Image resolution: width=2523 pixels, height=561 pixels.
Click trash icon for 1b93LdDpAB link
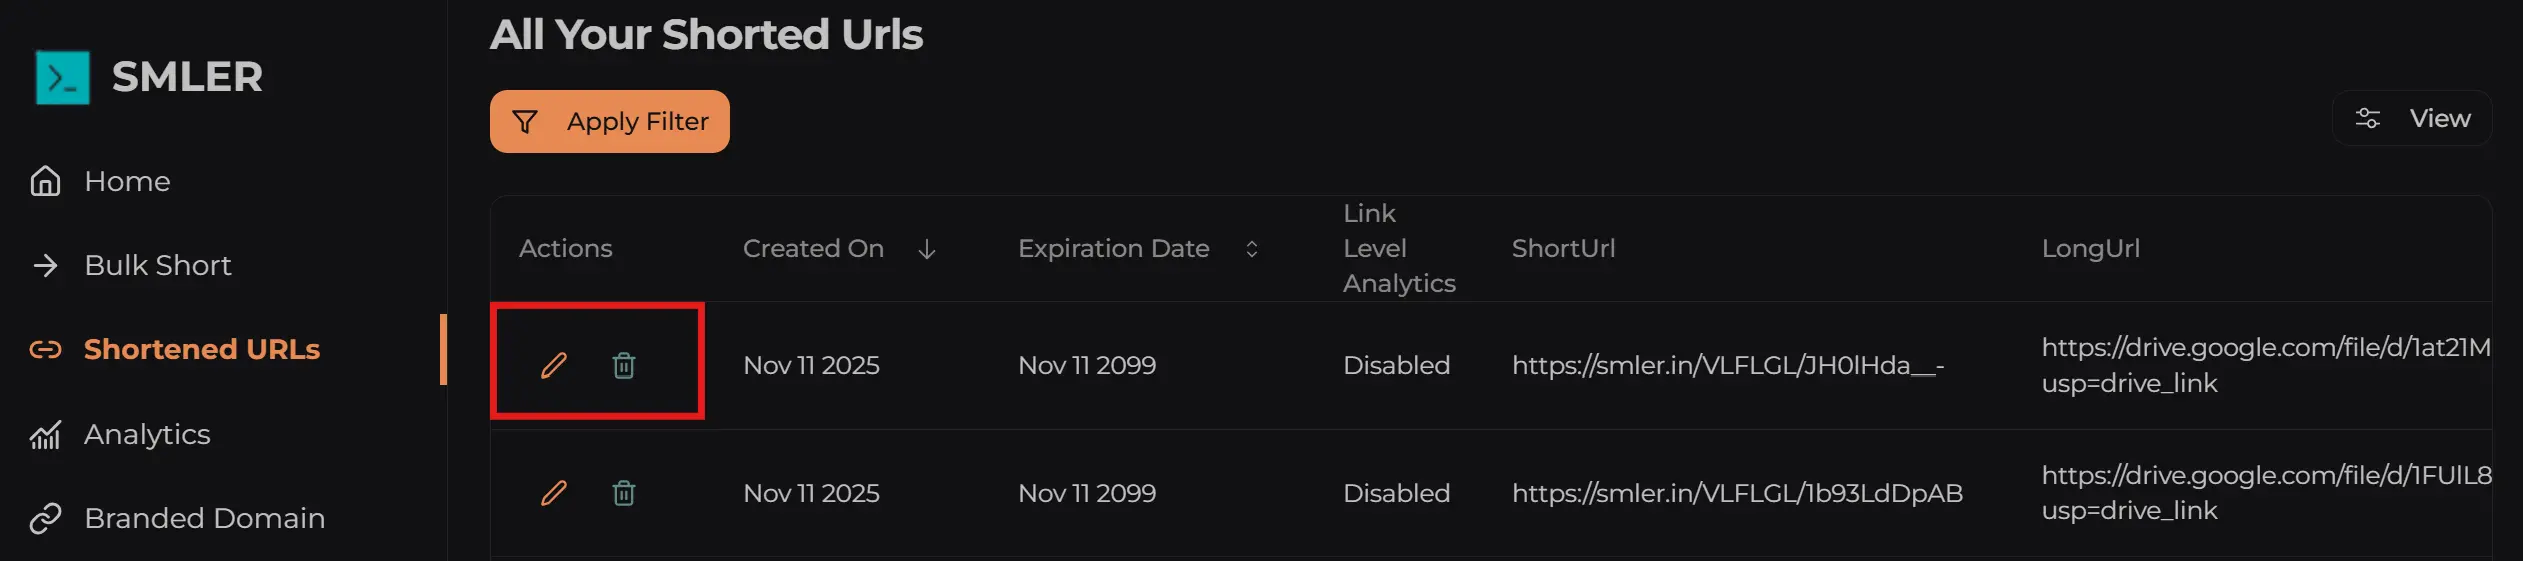(x=624, y=493)
